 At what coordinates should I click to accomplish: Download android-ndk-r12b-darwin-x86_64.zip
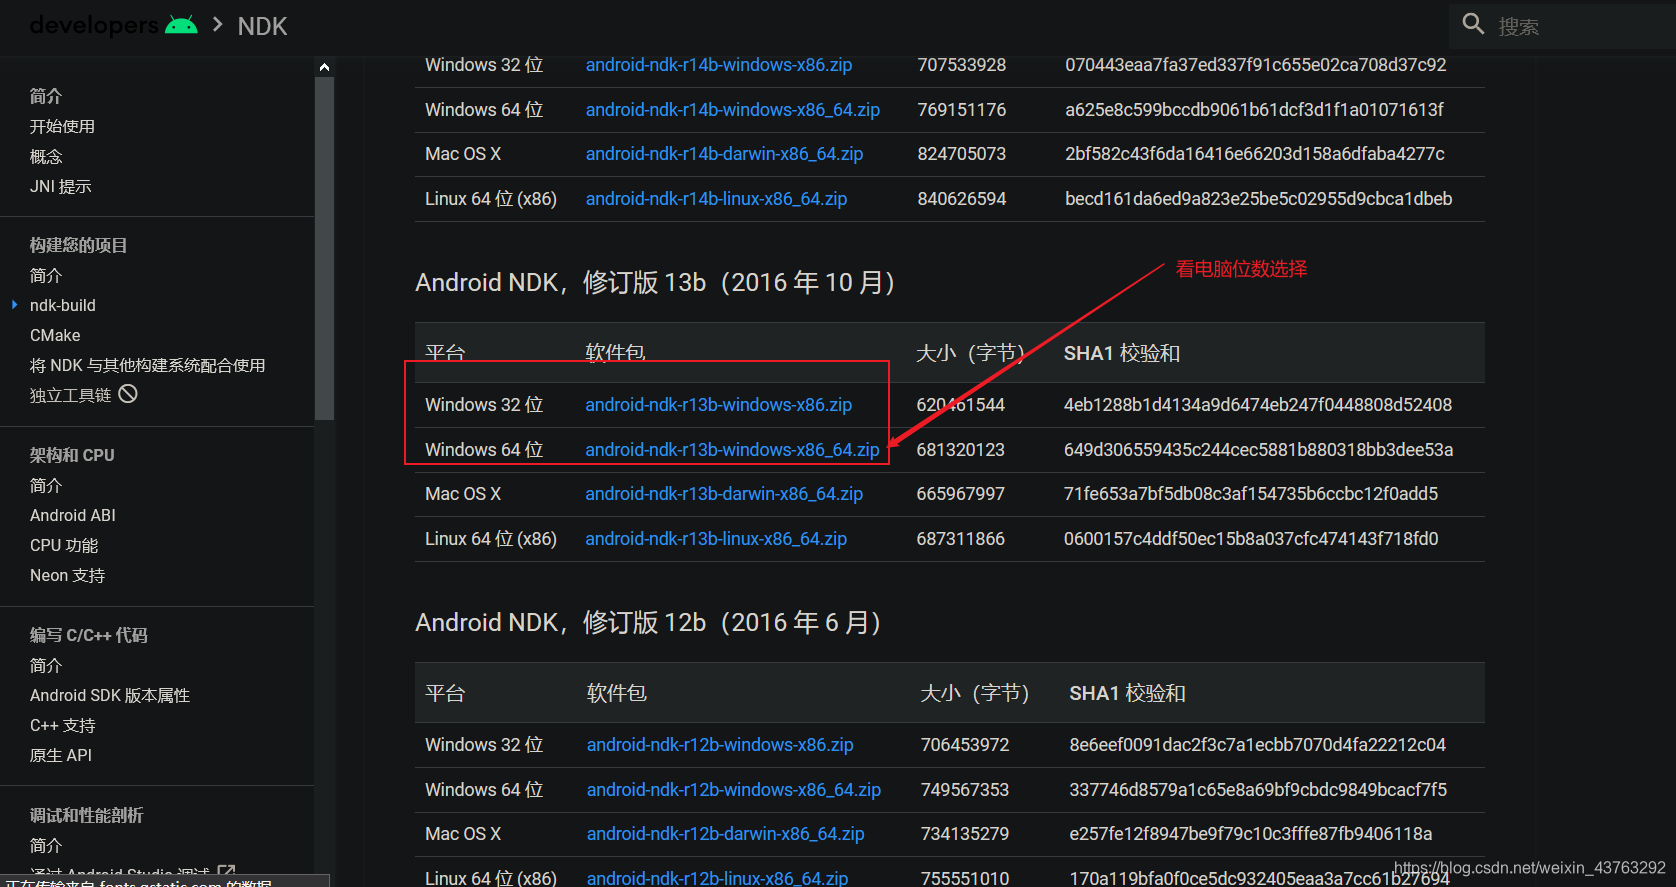click(x=726, y=834)
